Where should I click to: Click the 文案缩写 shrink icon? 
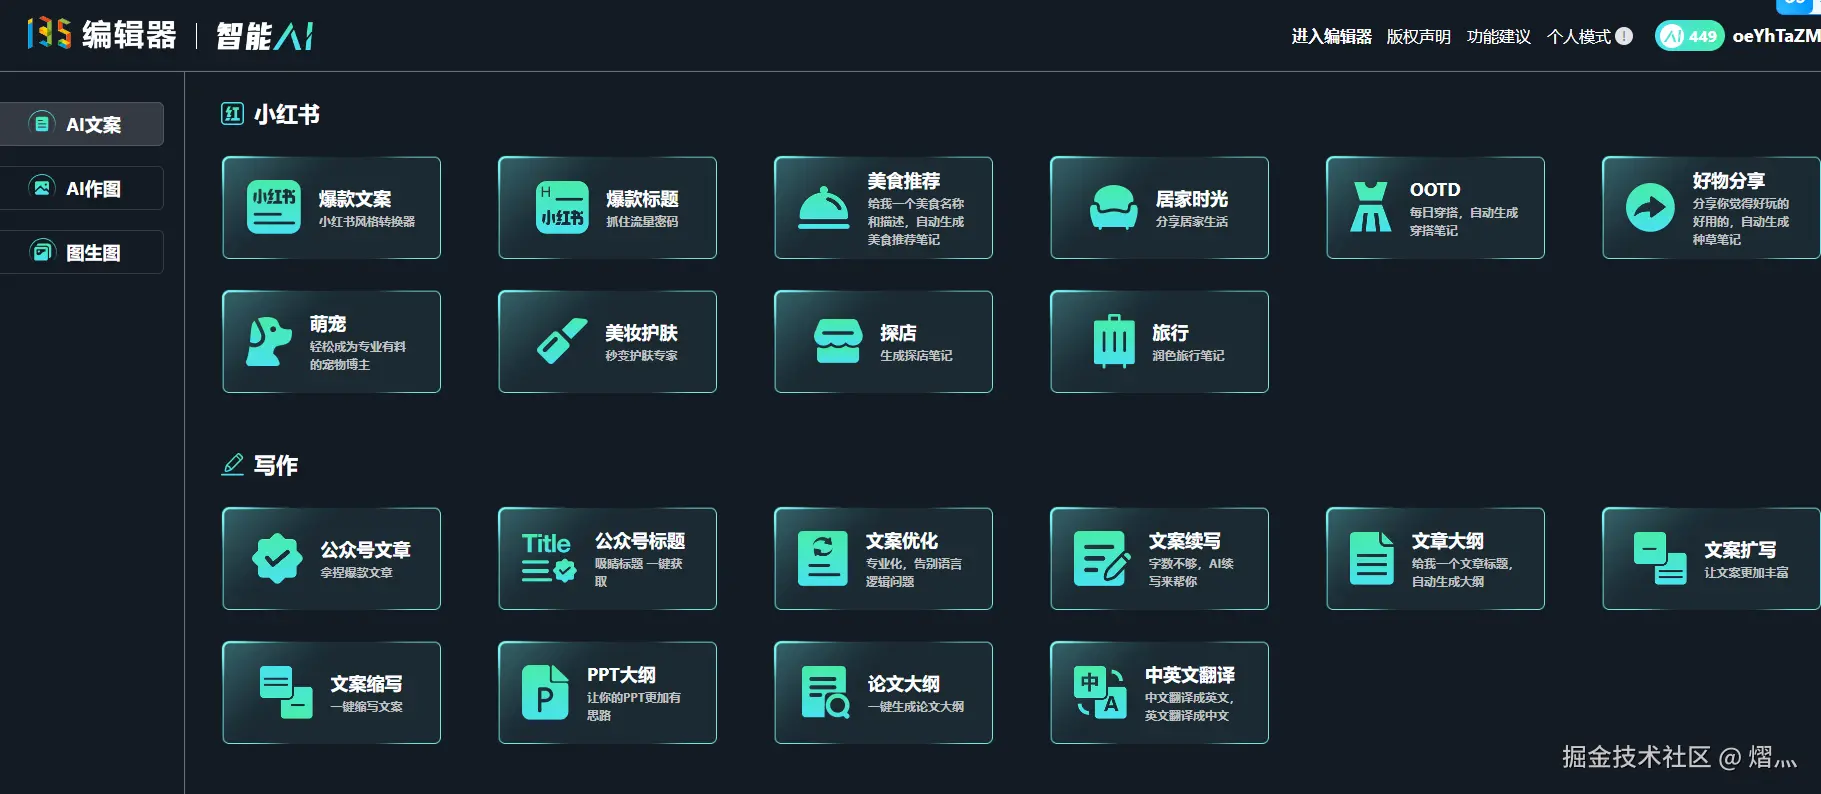coord(286,692)
